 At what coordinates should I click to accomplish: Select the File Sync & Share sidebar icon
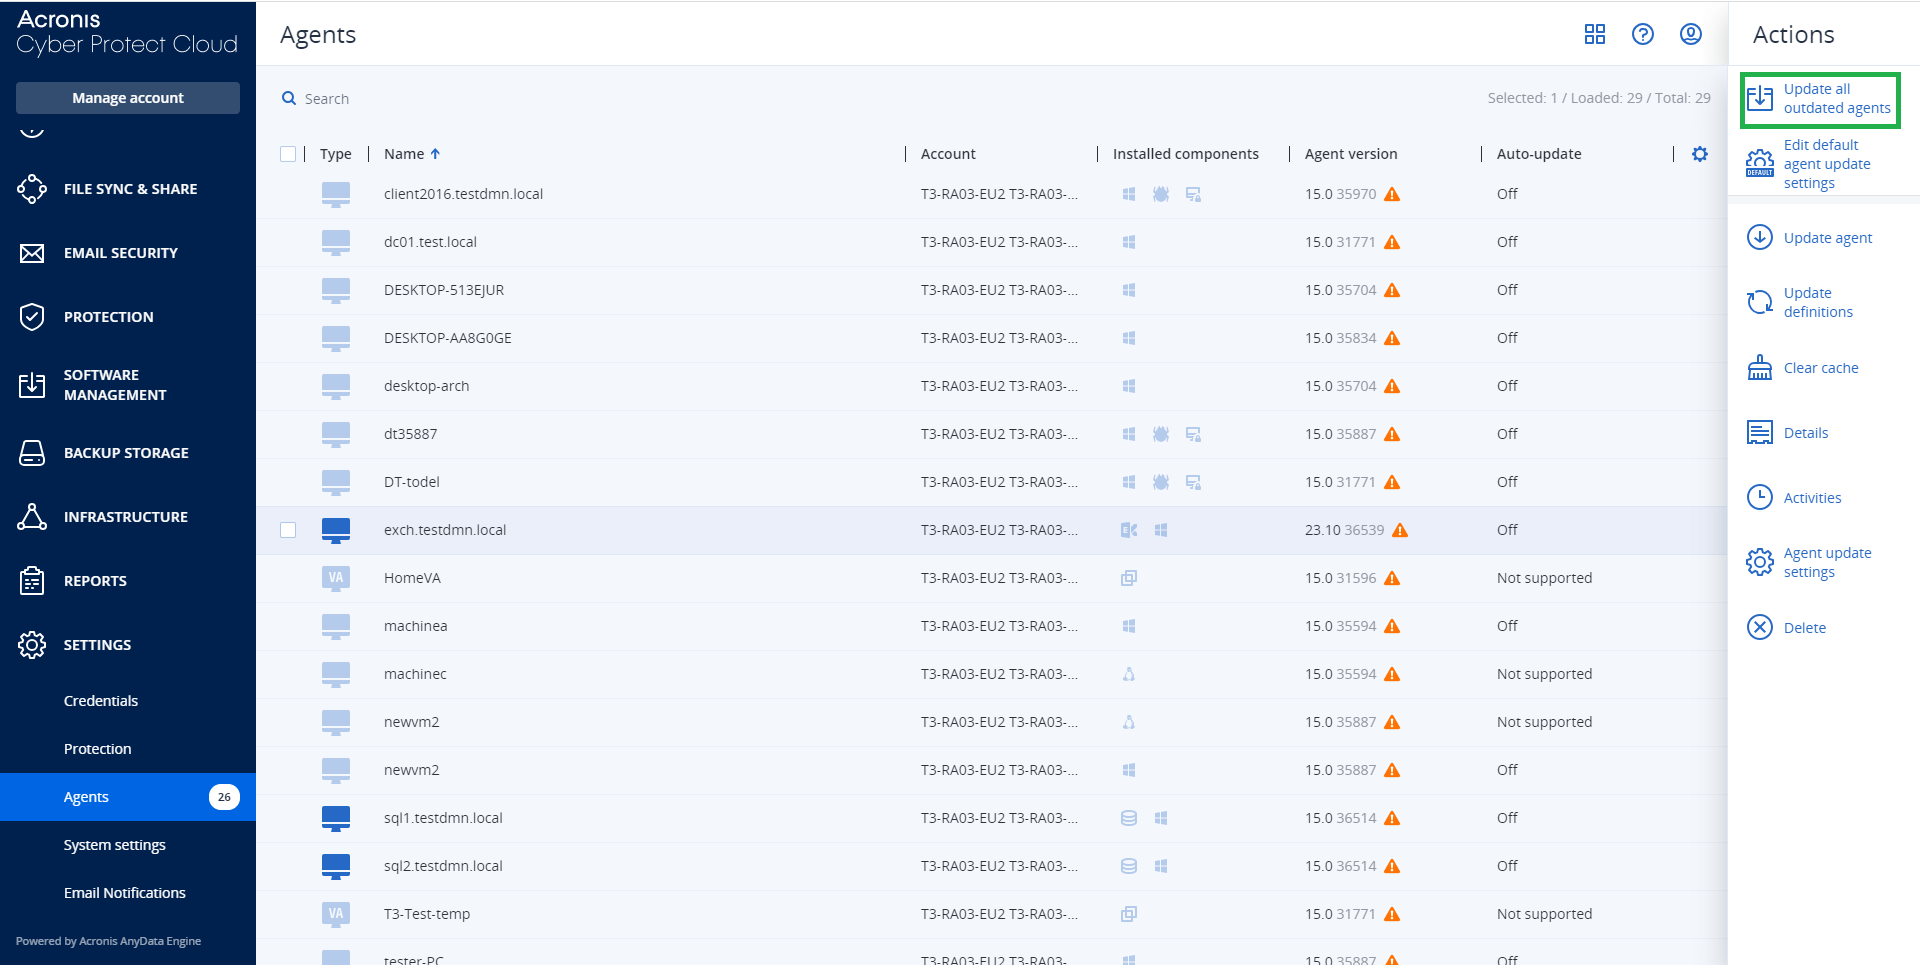coord(31,188)
